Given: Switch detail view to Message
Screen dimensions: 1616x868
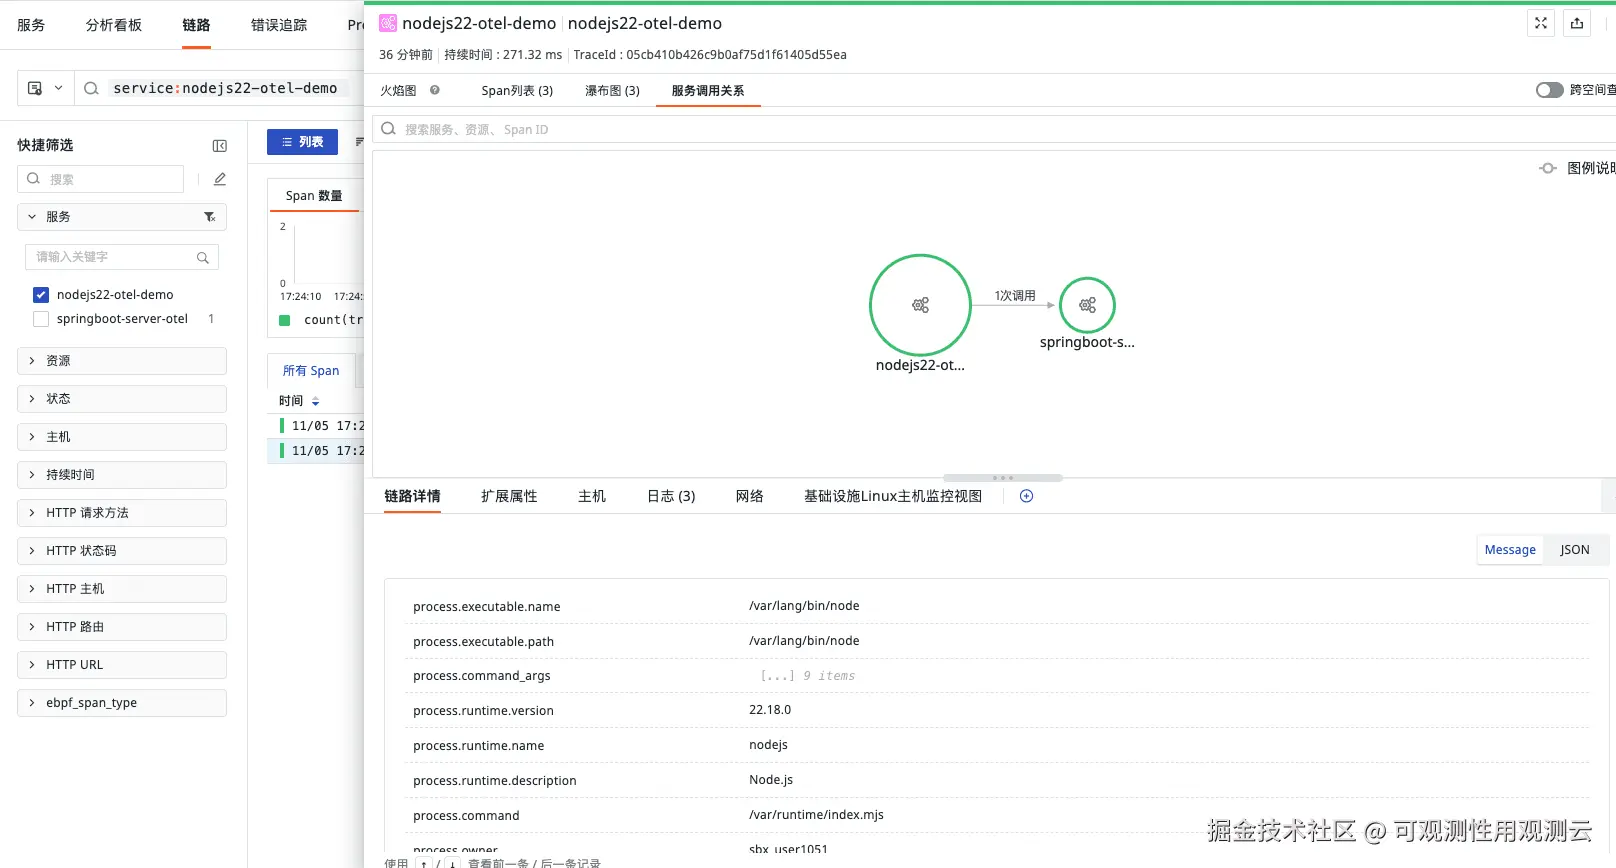Looking at the screenshot, I should (x=1510, y=550).
